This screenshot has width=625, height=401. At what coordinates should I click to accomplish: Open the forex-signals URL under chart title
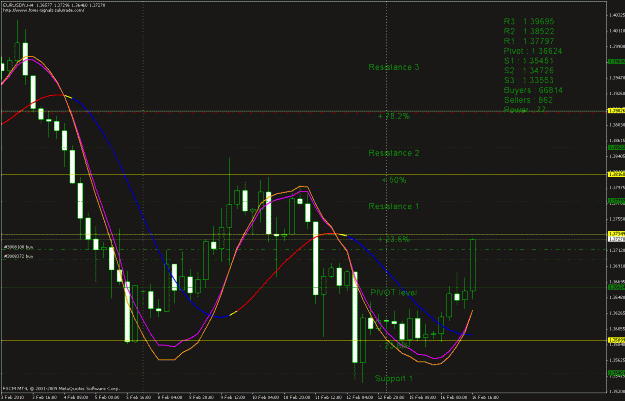click(43, 10)
